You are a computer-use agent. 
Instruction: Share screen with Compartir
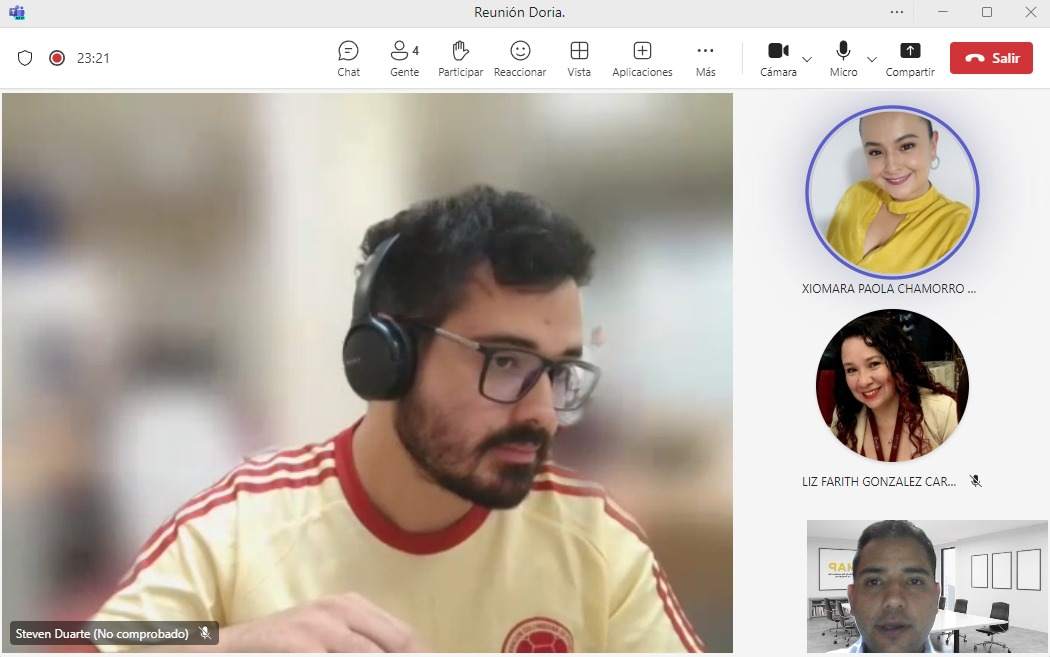[x=909, y=58]
